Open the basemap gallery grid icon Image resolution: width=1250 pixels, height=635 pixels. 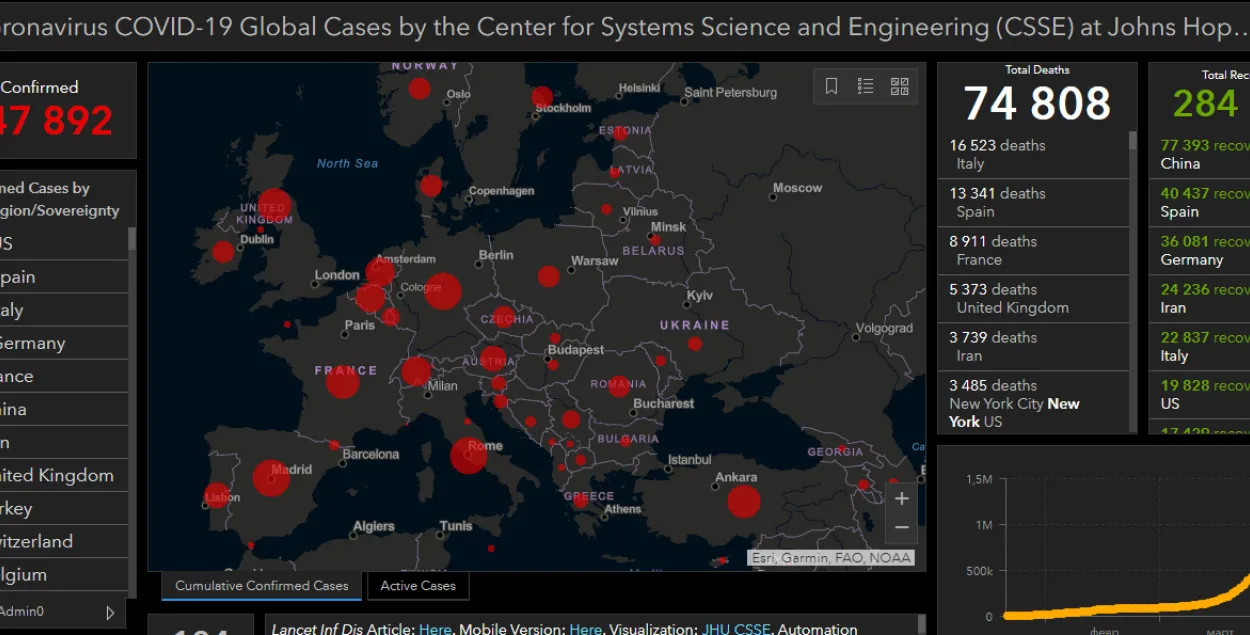tap(899, 87)
